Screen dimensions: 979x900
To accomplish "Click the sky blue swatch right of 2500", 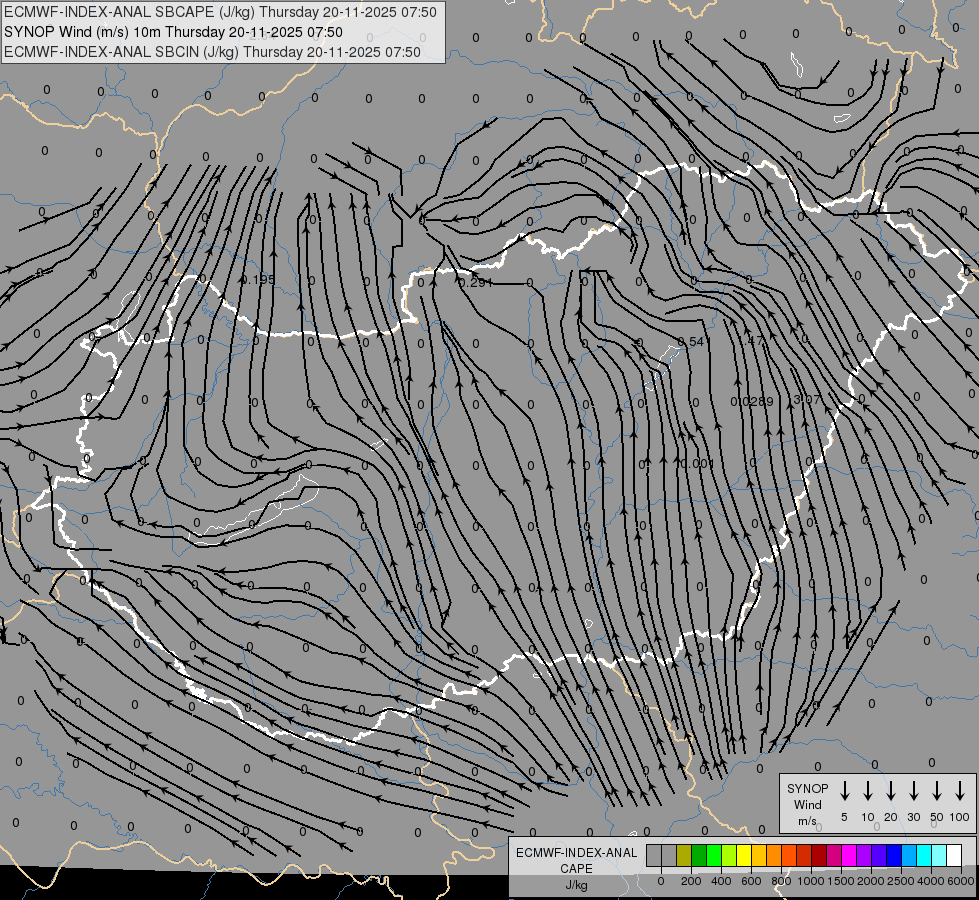I will click(908, 855).
